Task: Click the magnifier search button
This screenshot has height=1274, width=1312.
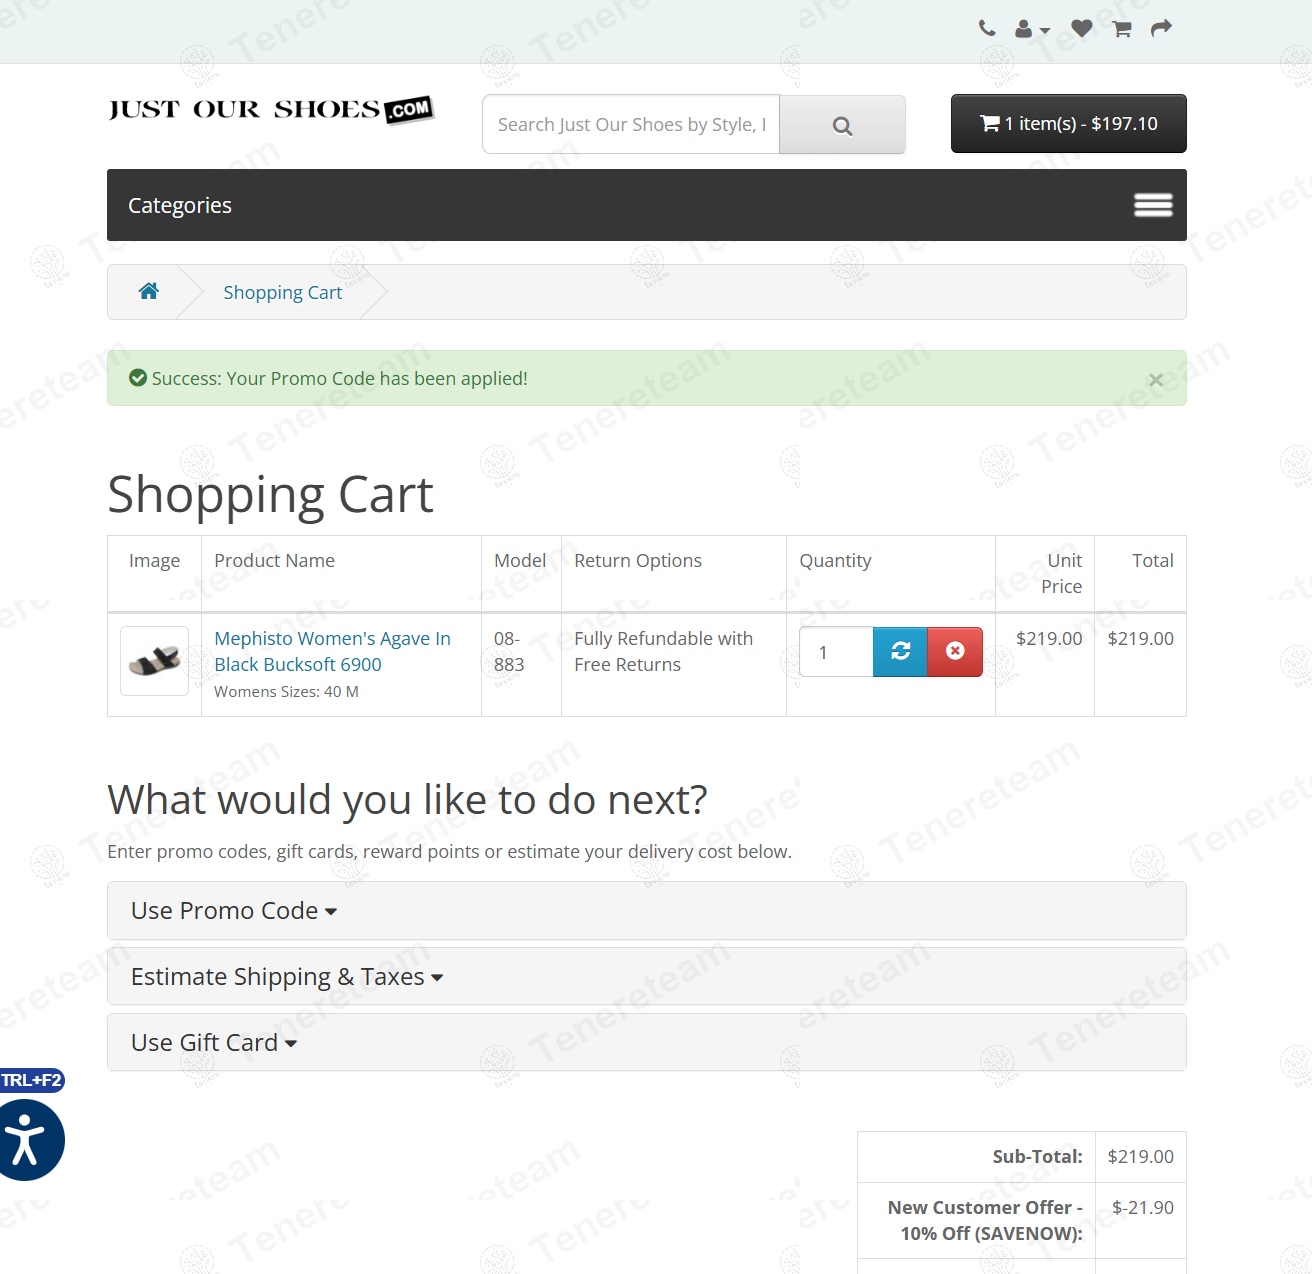Action: tap(842, 125)
